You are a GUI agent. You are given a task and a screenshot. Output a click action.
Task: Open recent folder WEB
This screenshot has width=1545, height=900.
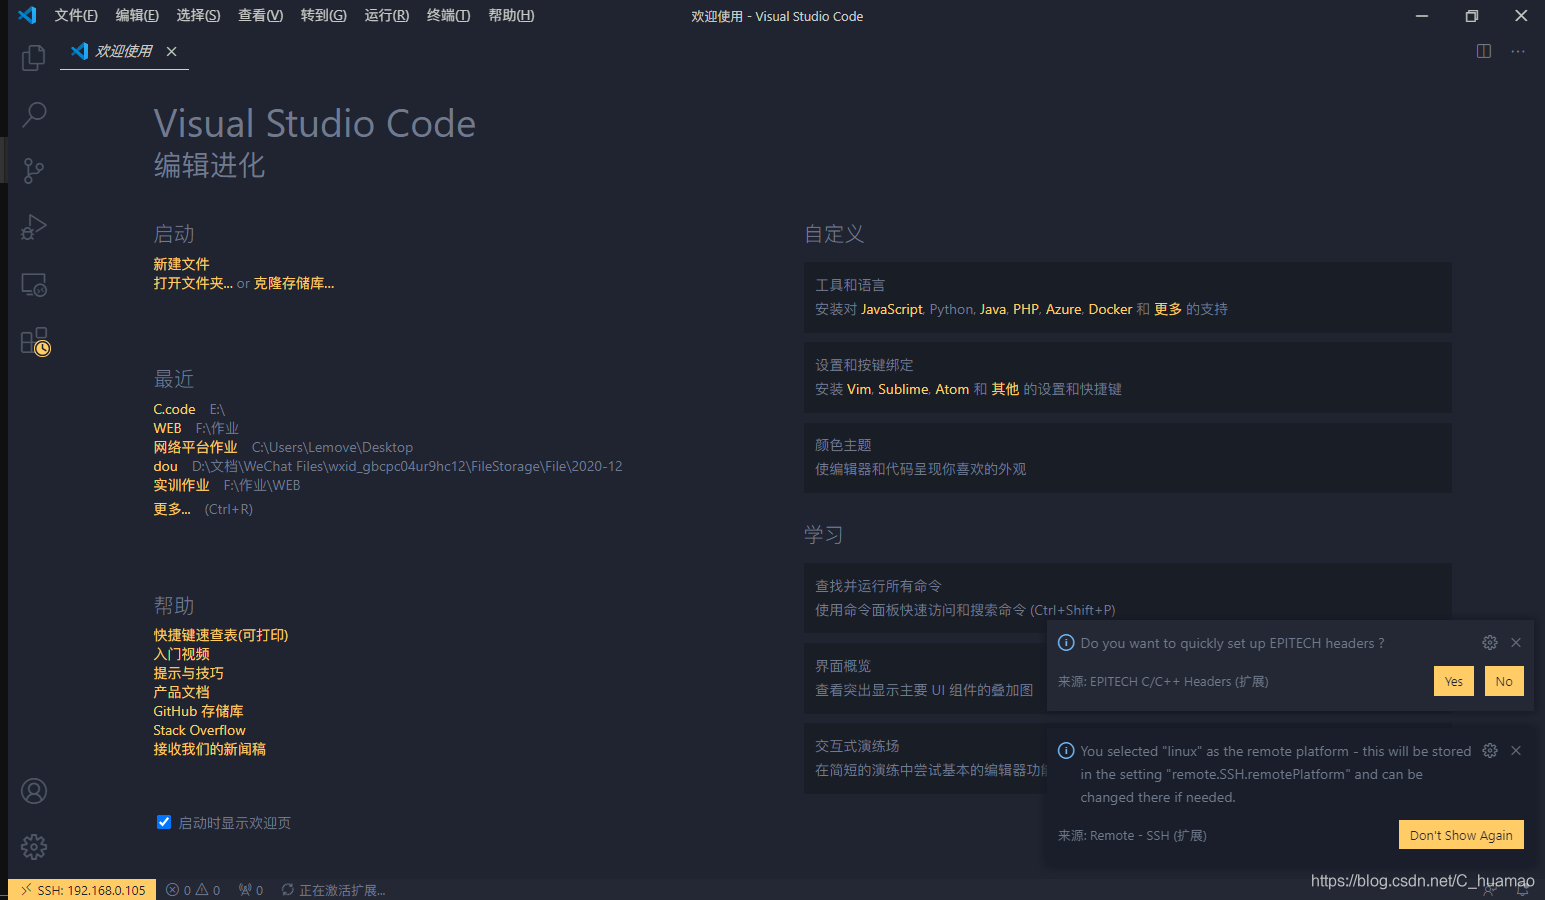click(x=167, y=428)
